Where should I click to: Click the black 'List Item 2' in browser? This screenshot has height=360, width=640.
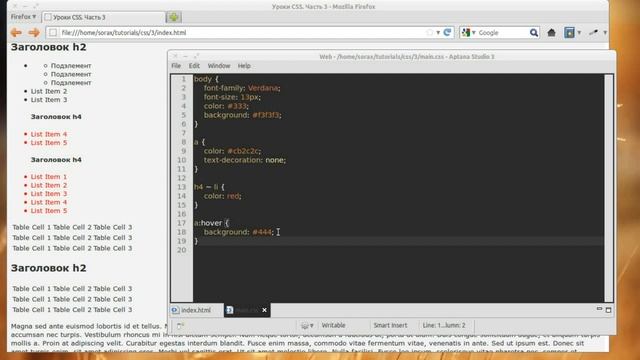[49, 91]
